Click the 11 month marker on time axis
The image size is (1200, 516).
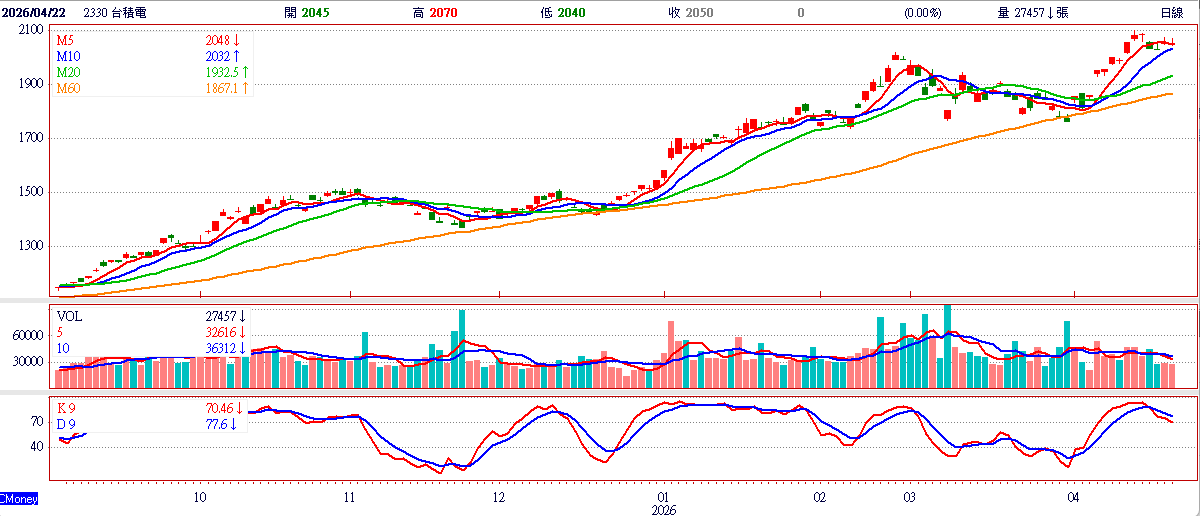[x=350, y=497]
